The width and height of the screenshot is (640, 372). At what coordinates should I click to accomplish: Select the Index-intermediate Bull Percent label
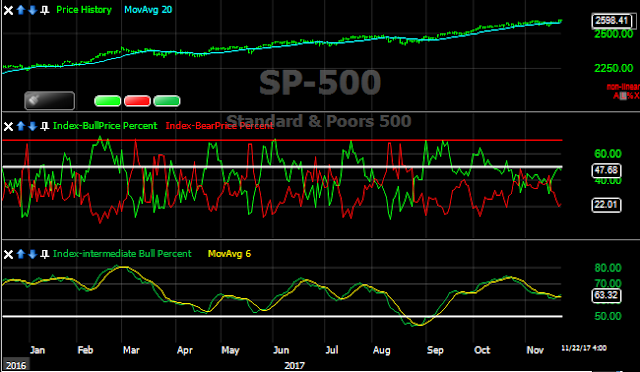click(122, 254)
